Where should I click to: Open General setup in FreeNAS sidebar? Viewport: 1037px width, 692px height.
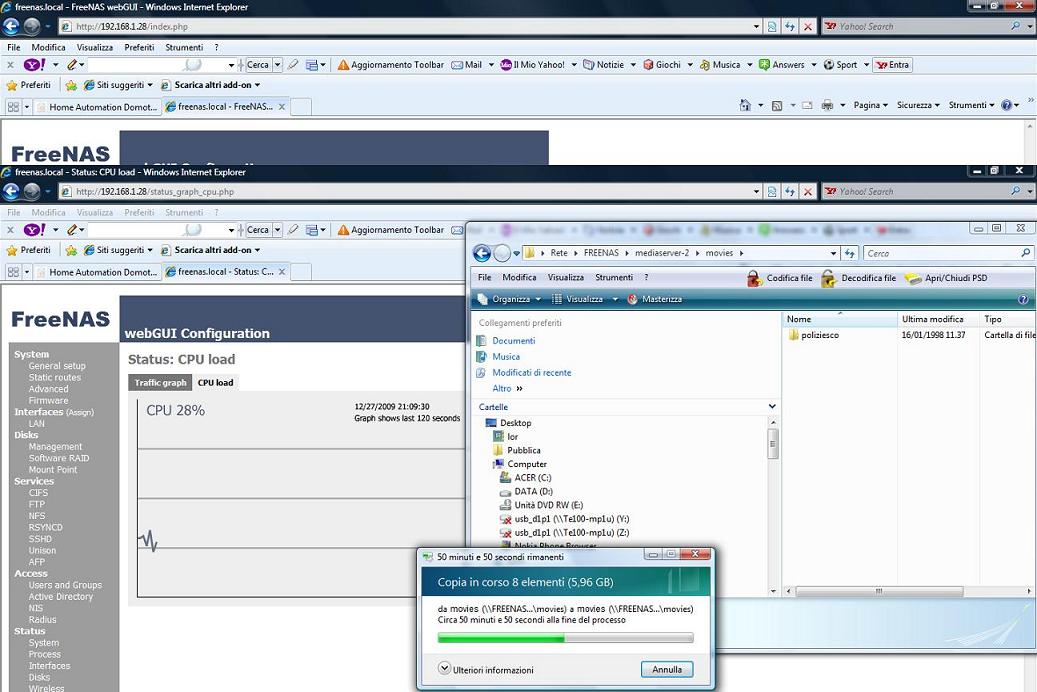point(57,366)
